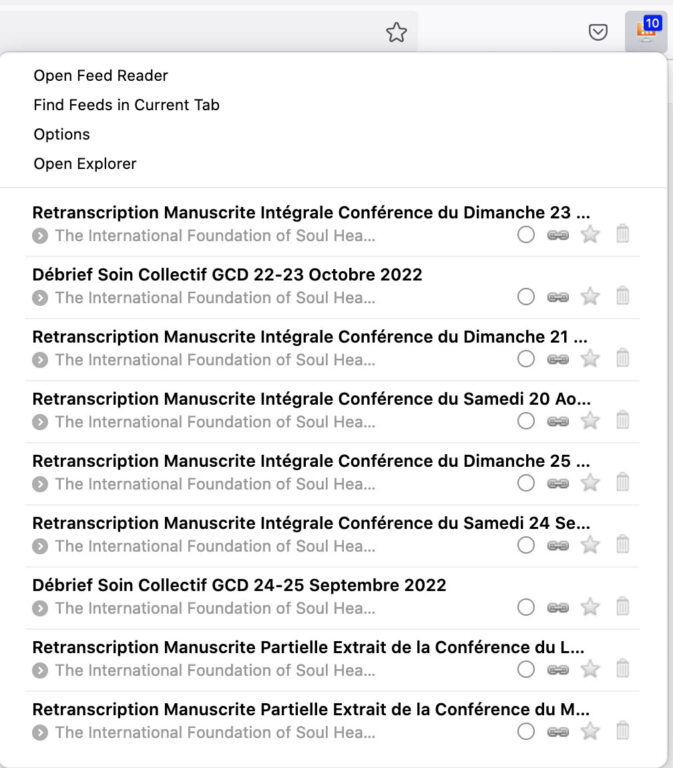Delete the Conférence du Dimanche 23 entry with trash icon

point(623,234)
